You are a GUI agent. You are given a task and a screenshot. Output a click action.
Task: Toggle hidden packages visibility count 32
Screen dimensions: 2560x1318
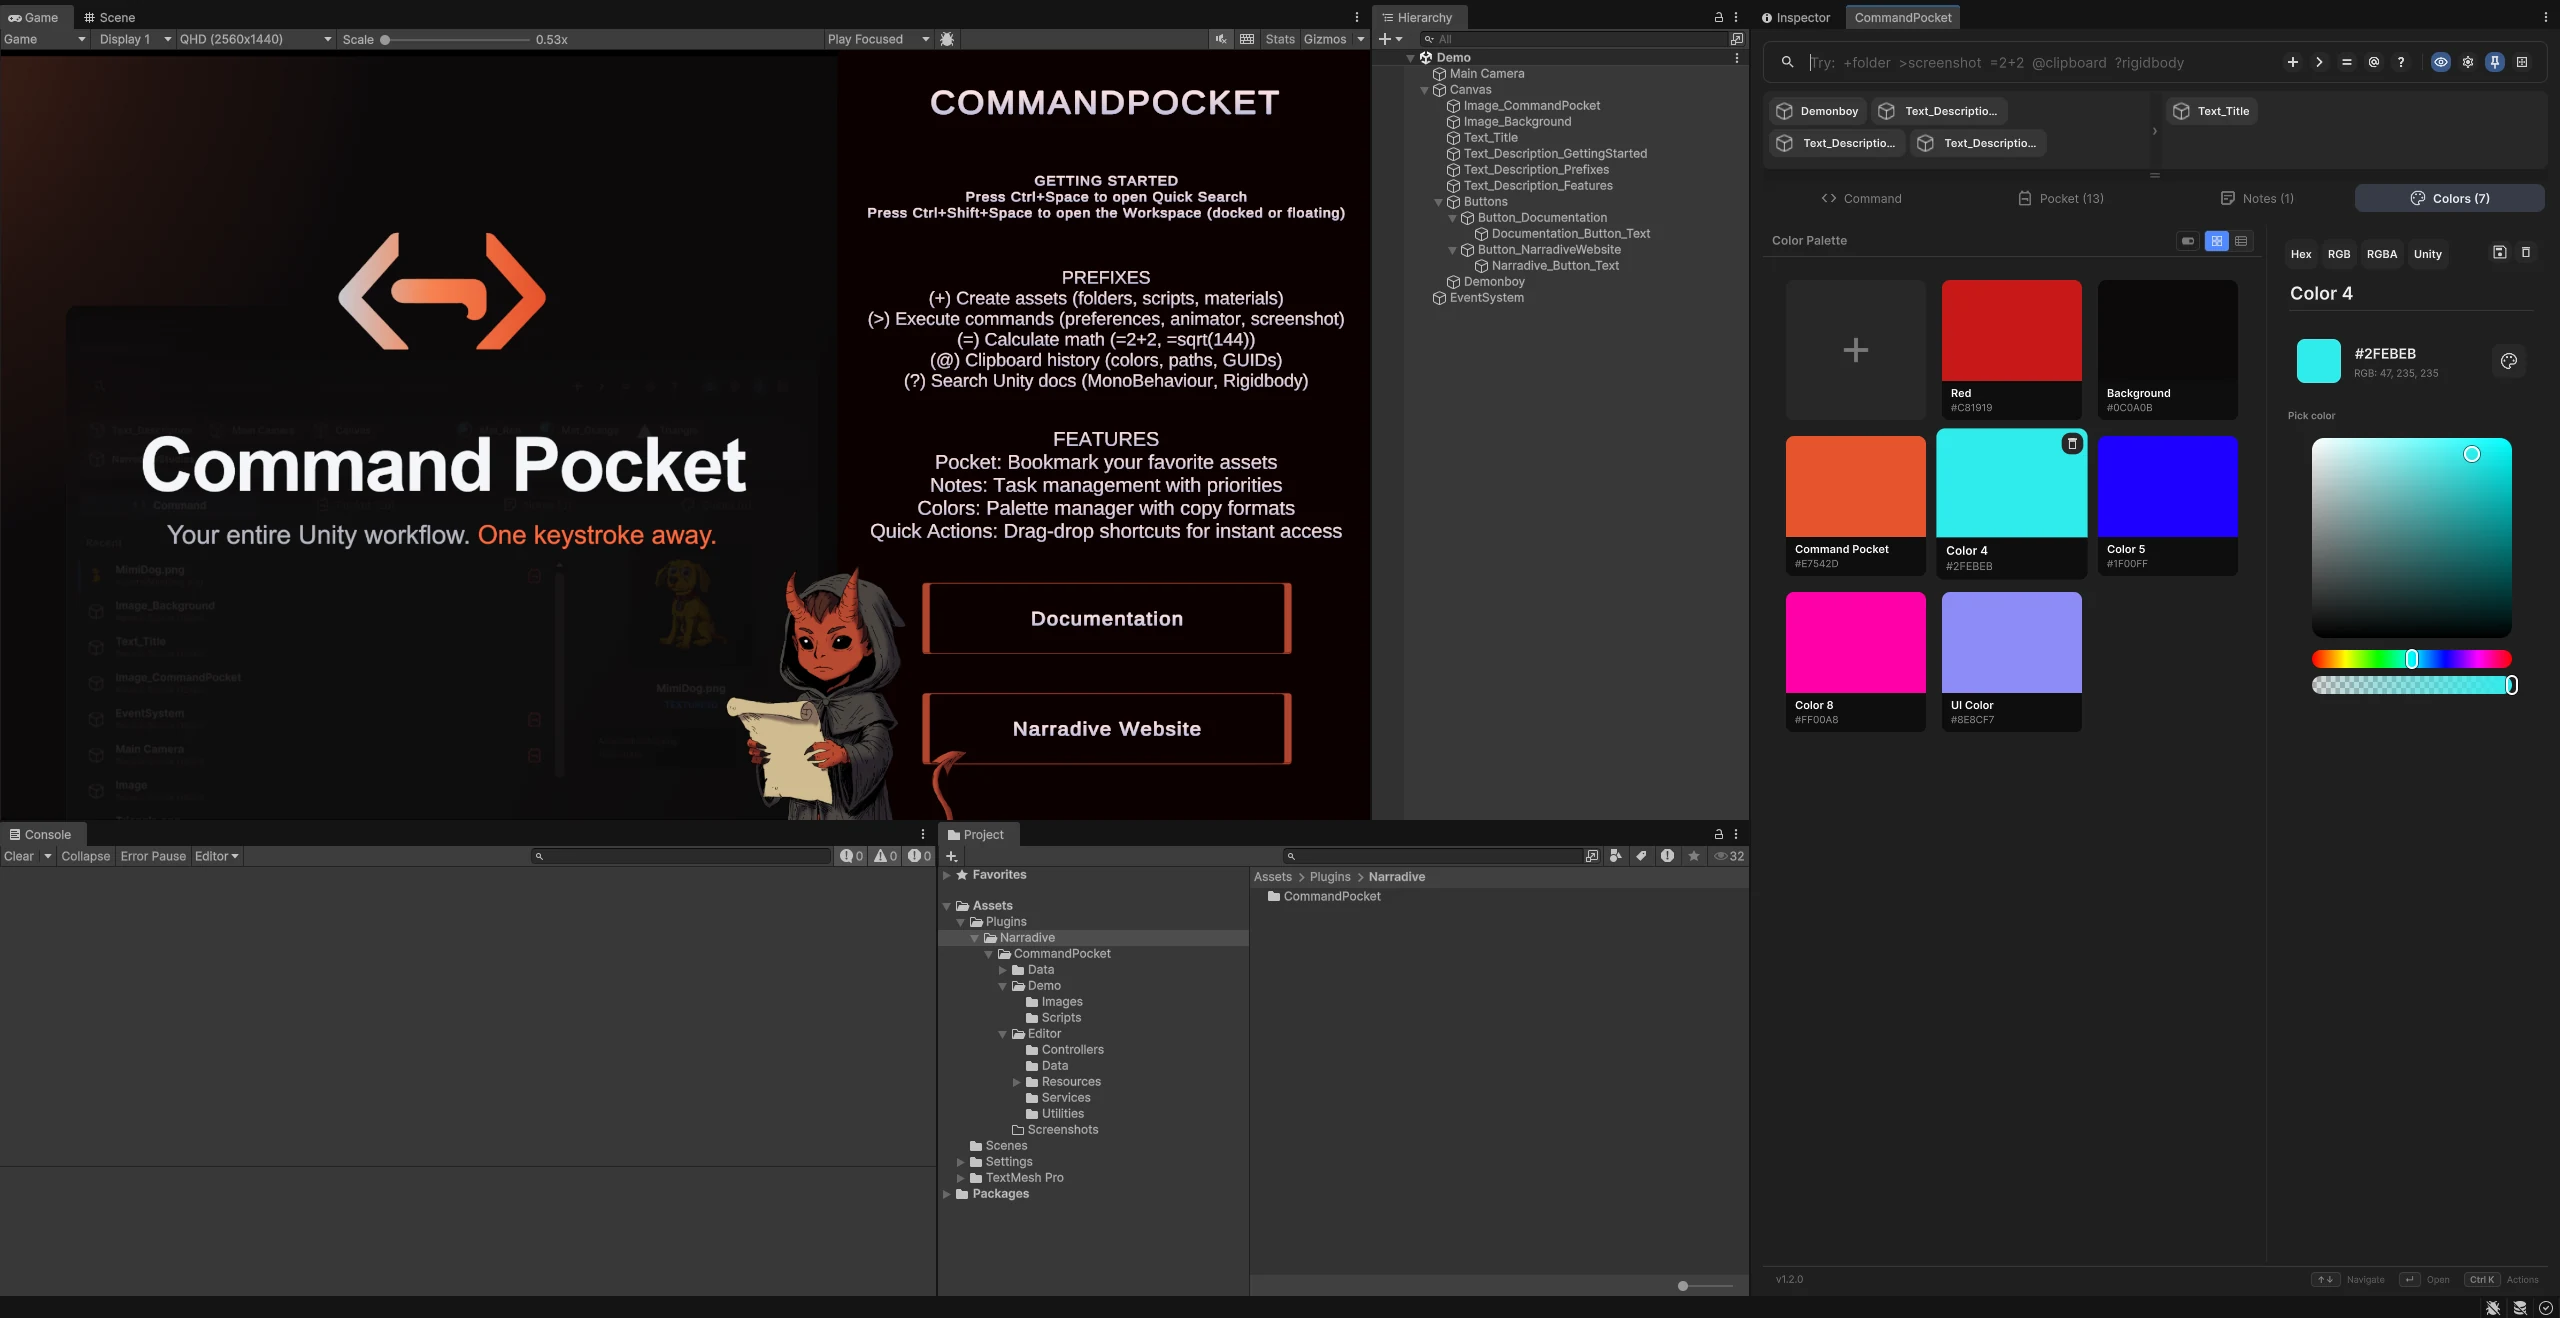(1729, 856)
